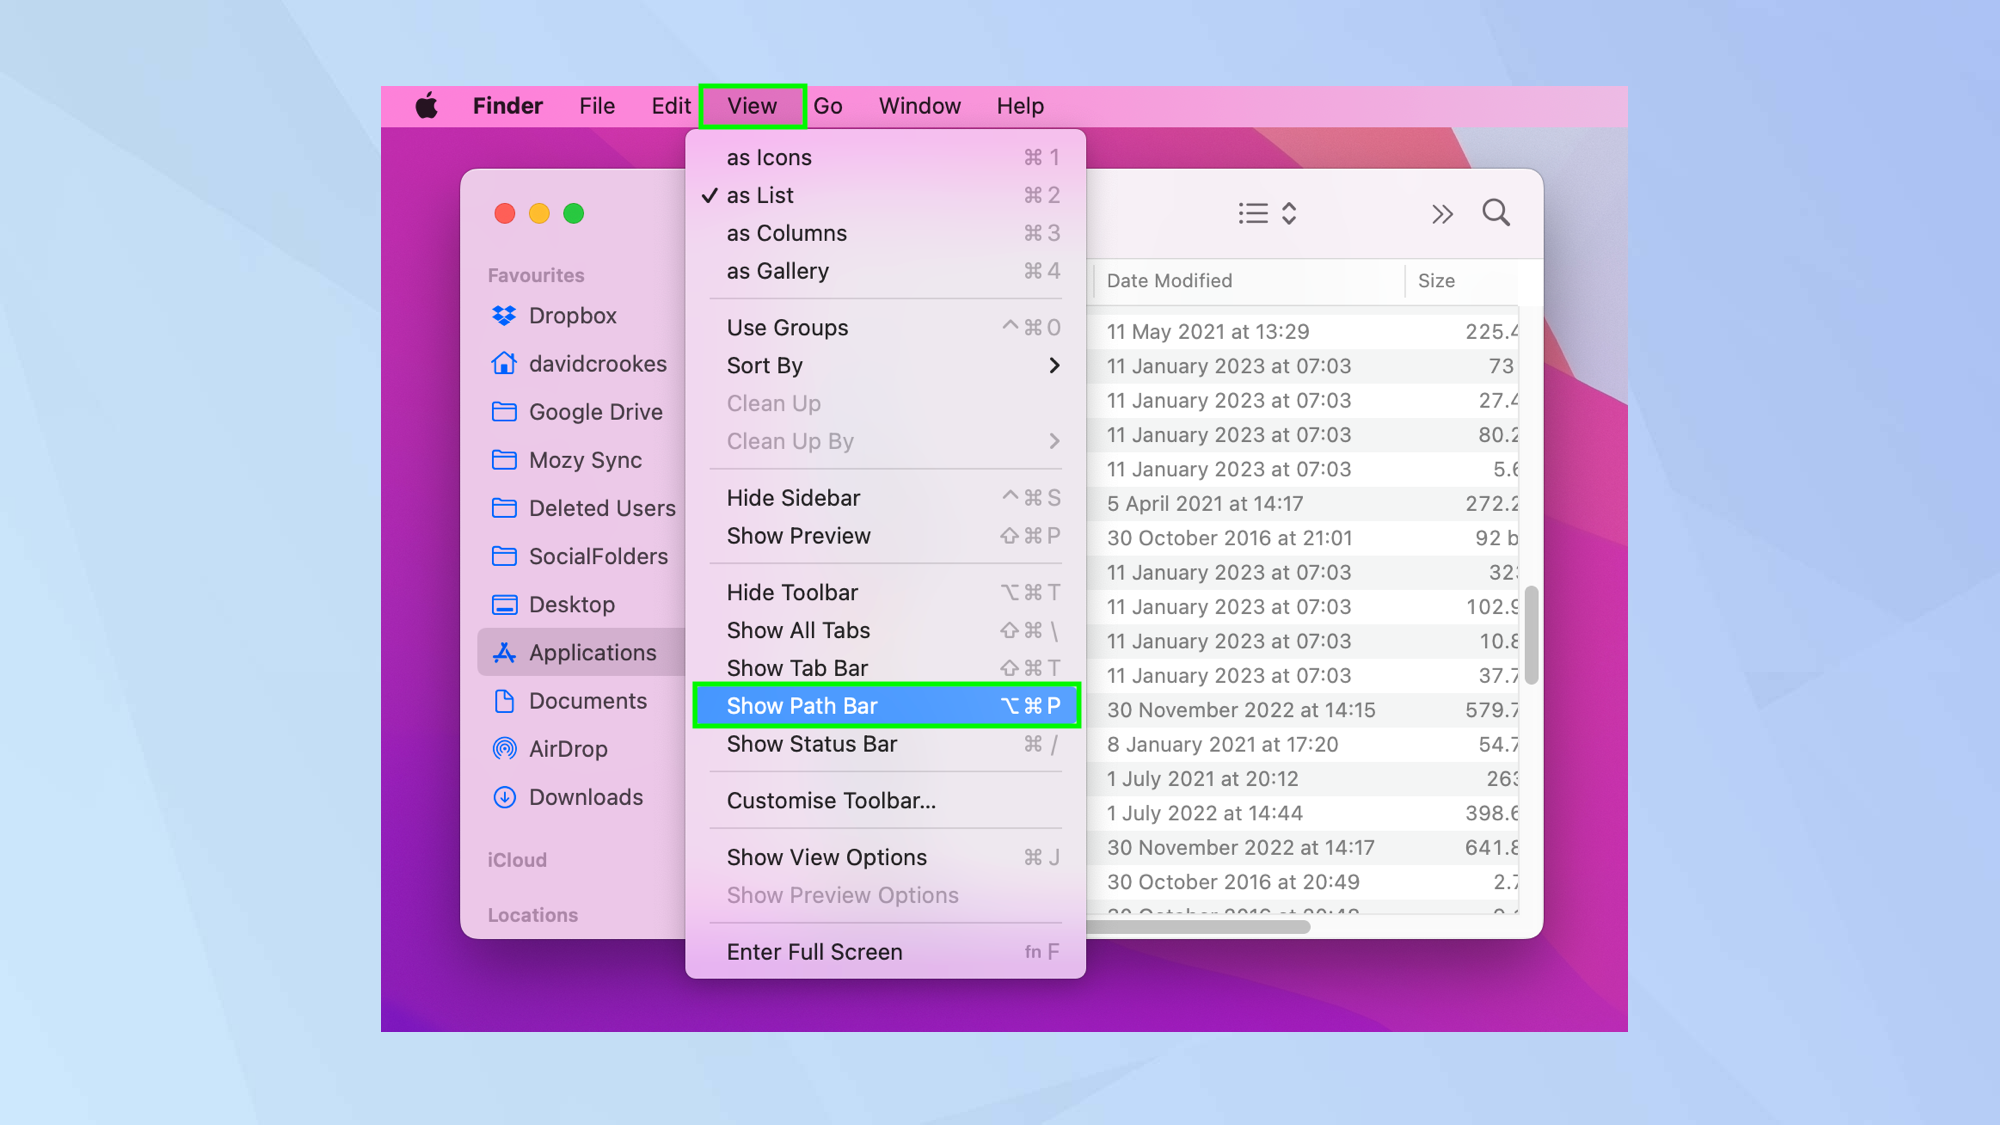The image size is (2000, 1125).
Task: Open the view style dropdown in the toolbar
Action: (x=1267, y=212)
